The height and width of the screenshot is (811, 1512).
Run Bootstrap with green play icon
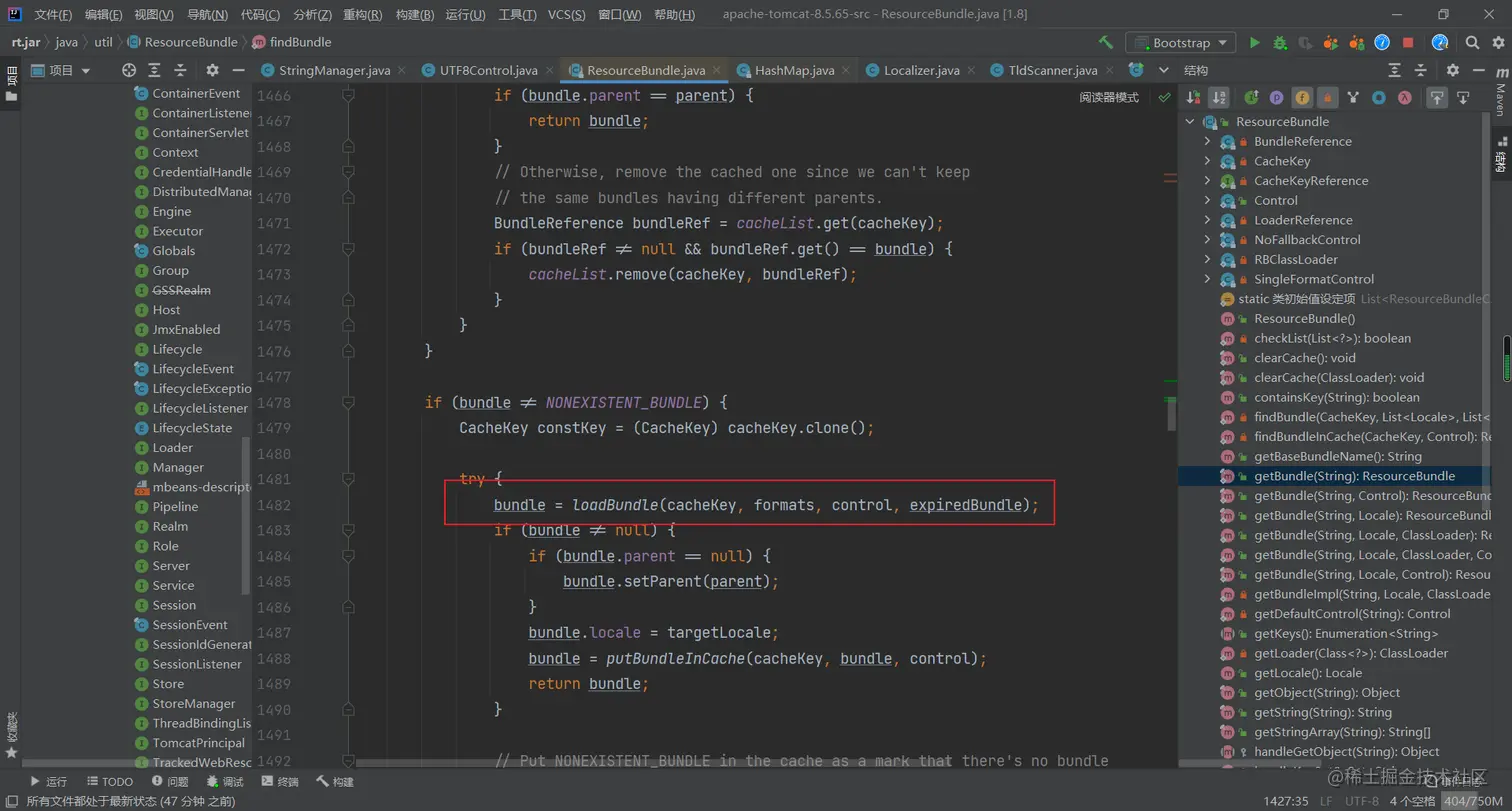pos(1254,42)
